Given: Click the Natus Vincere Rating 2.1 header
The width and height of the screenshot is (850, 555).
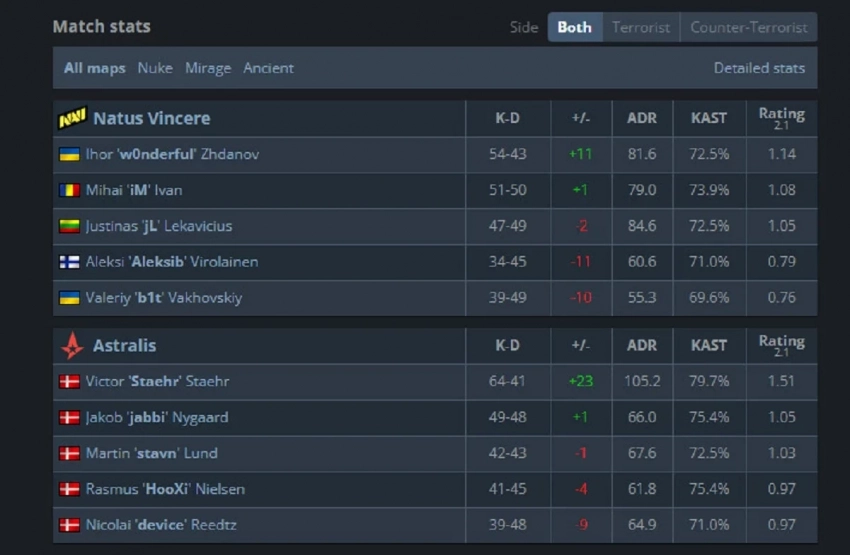Looking at the screenshot, I should 781,118.
